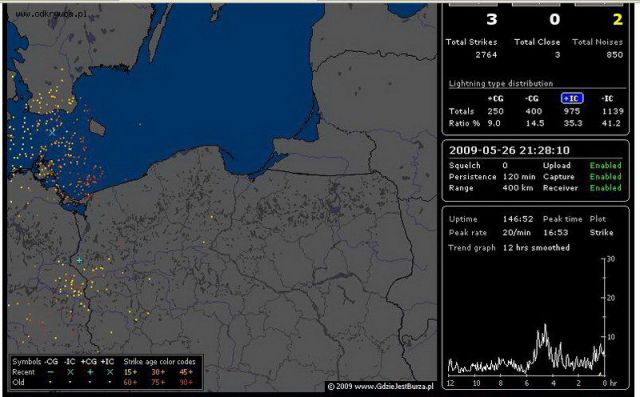Toggle the Receiver Enabled status
Screen dimensions: 640x397
coord(605,188)
